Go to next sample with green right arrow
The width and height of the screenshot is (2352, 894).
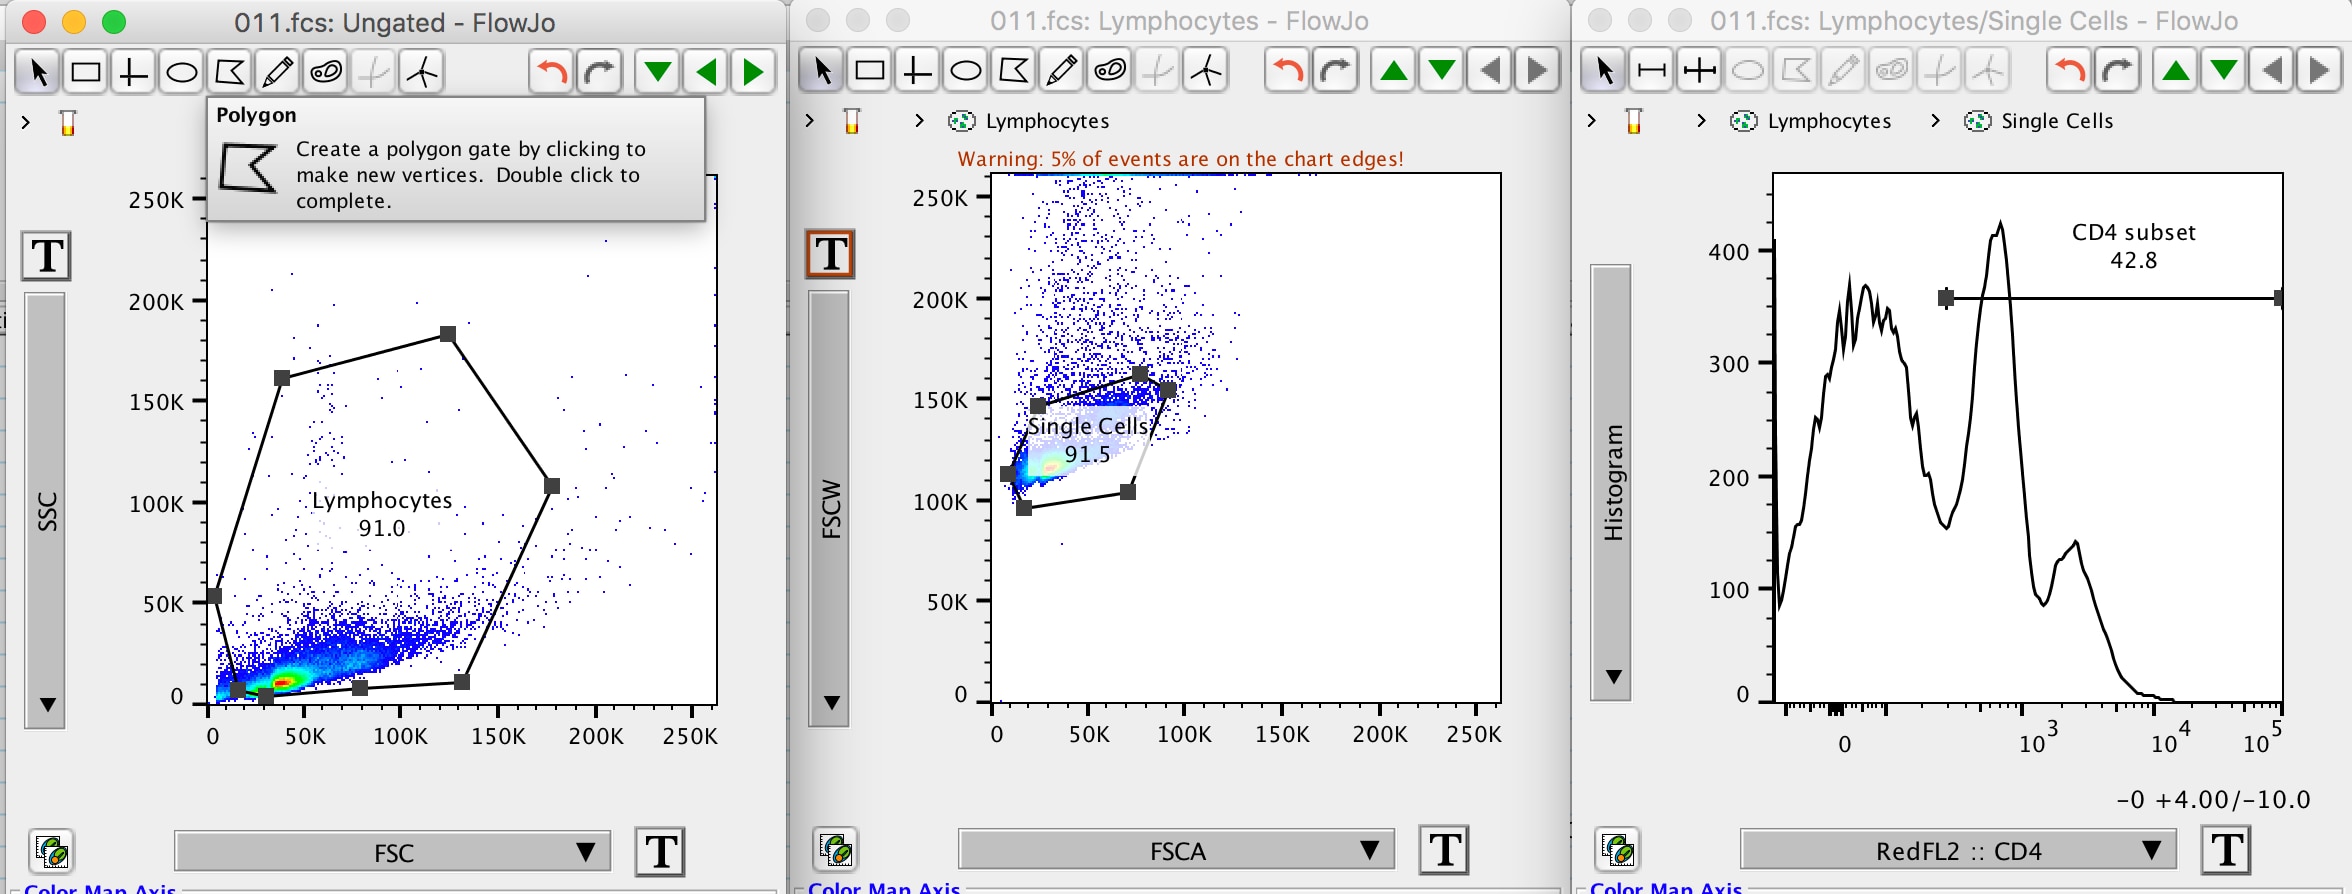(x=753, y=72)
